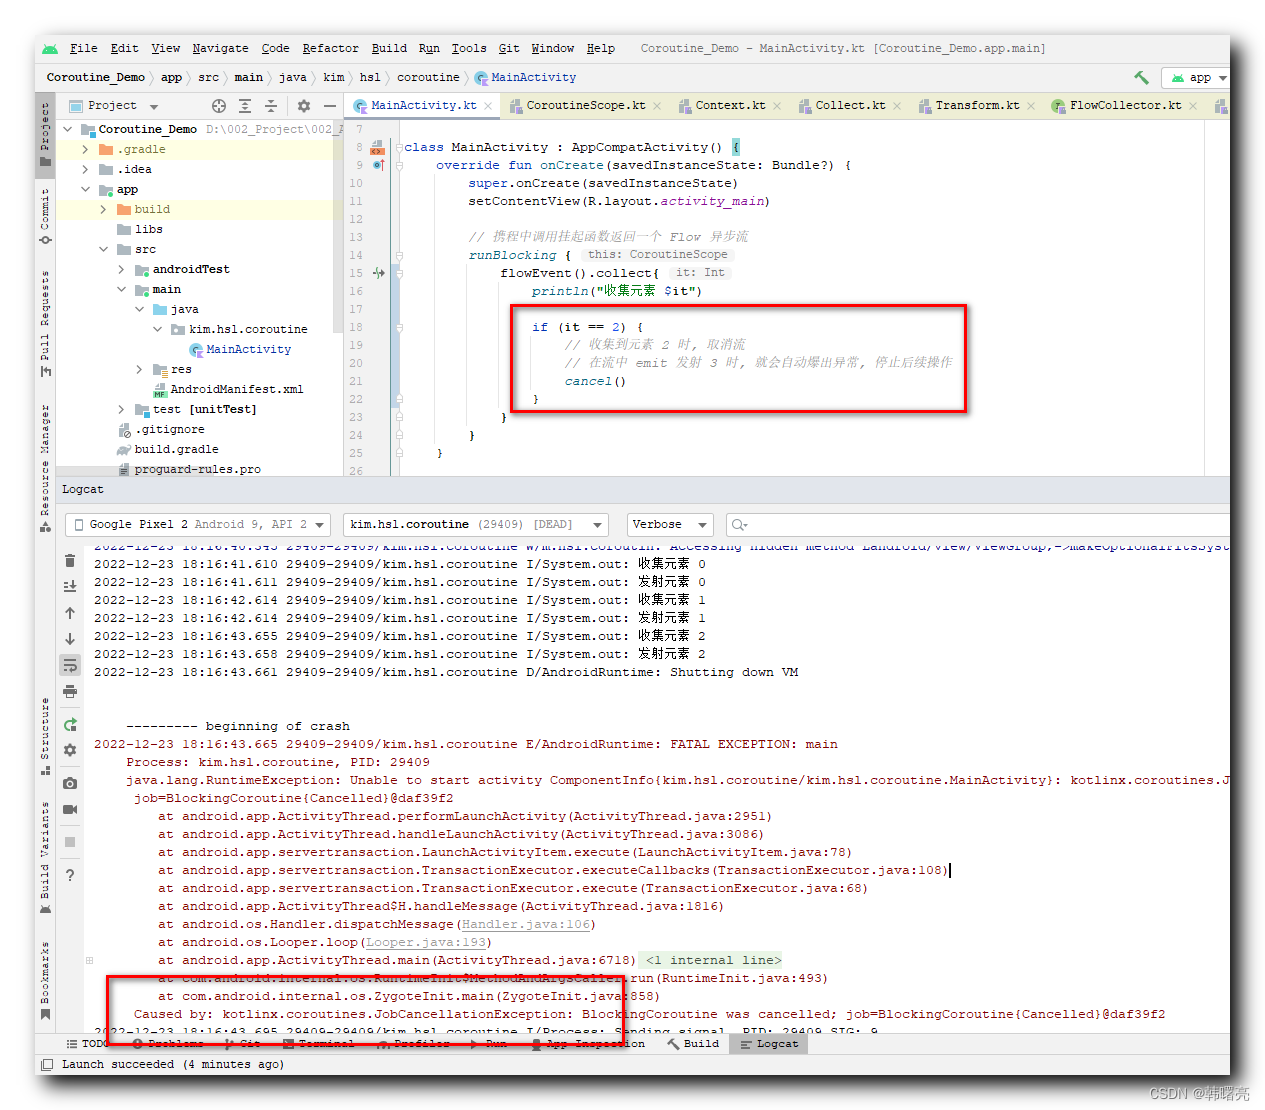Select MainActivity in the project tree

point(240,349)
